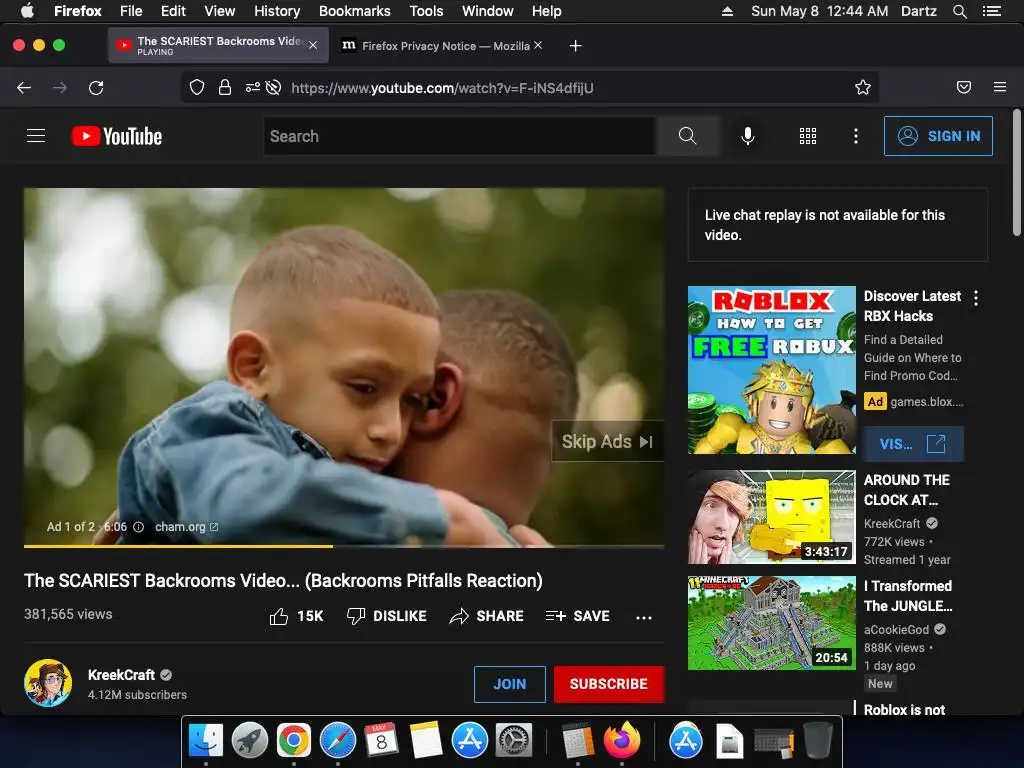Open the YouTube guide hamburger menu
The image size is (1024, 768).
pyautogui.click(x=36, y=136)
